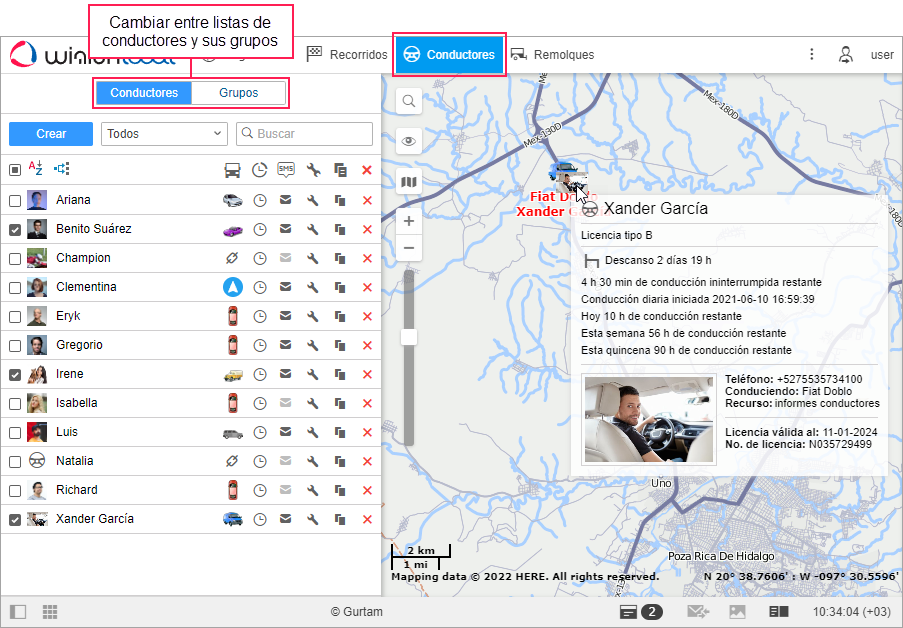Open the messages icon in bottom bar

point(698,612)
